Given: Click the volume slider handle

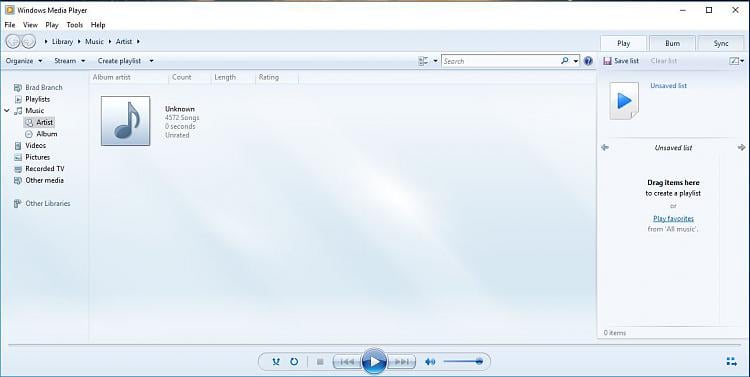Looking at the screenshot, I should [479, 362].
